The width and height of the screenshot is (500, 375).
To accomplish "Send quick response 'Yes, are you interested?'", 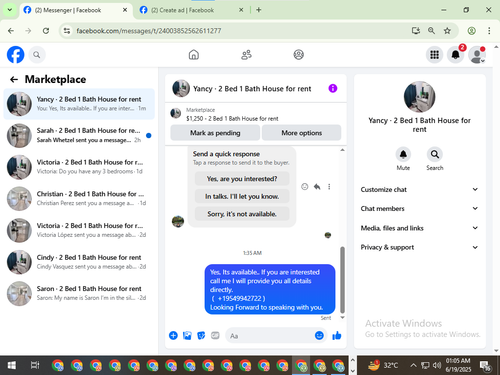I will pos(242,179).
